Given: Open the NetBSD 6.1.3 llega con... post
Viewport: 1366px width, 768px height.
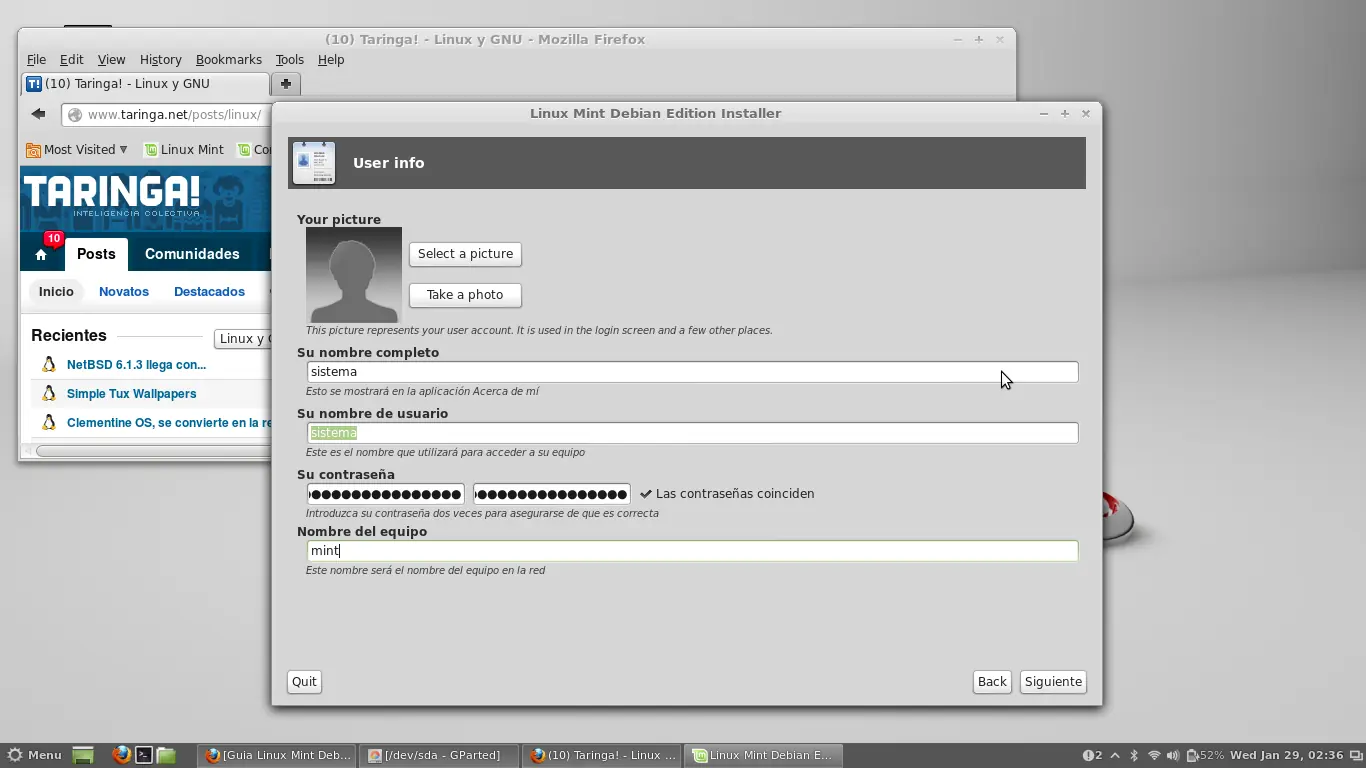Looking at the screenshot, I should (136, 365).
